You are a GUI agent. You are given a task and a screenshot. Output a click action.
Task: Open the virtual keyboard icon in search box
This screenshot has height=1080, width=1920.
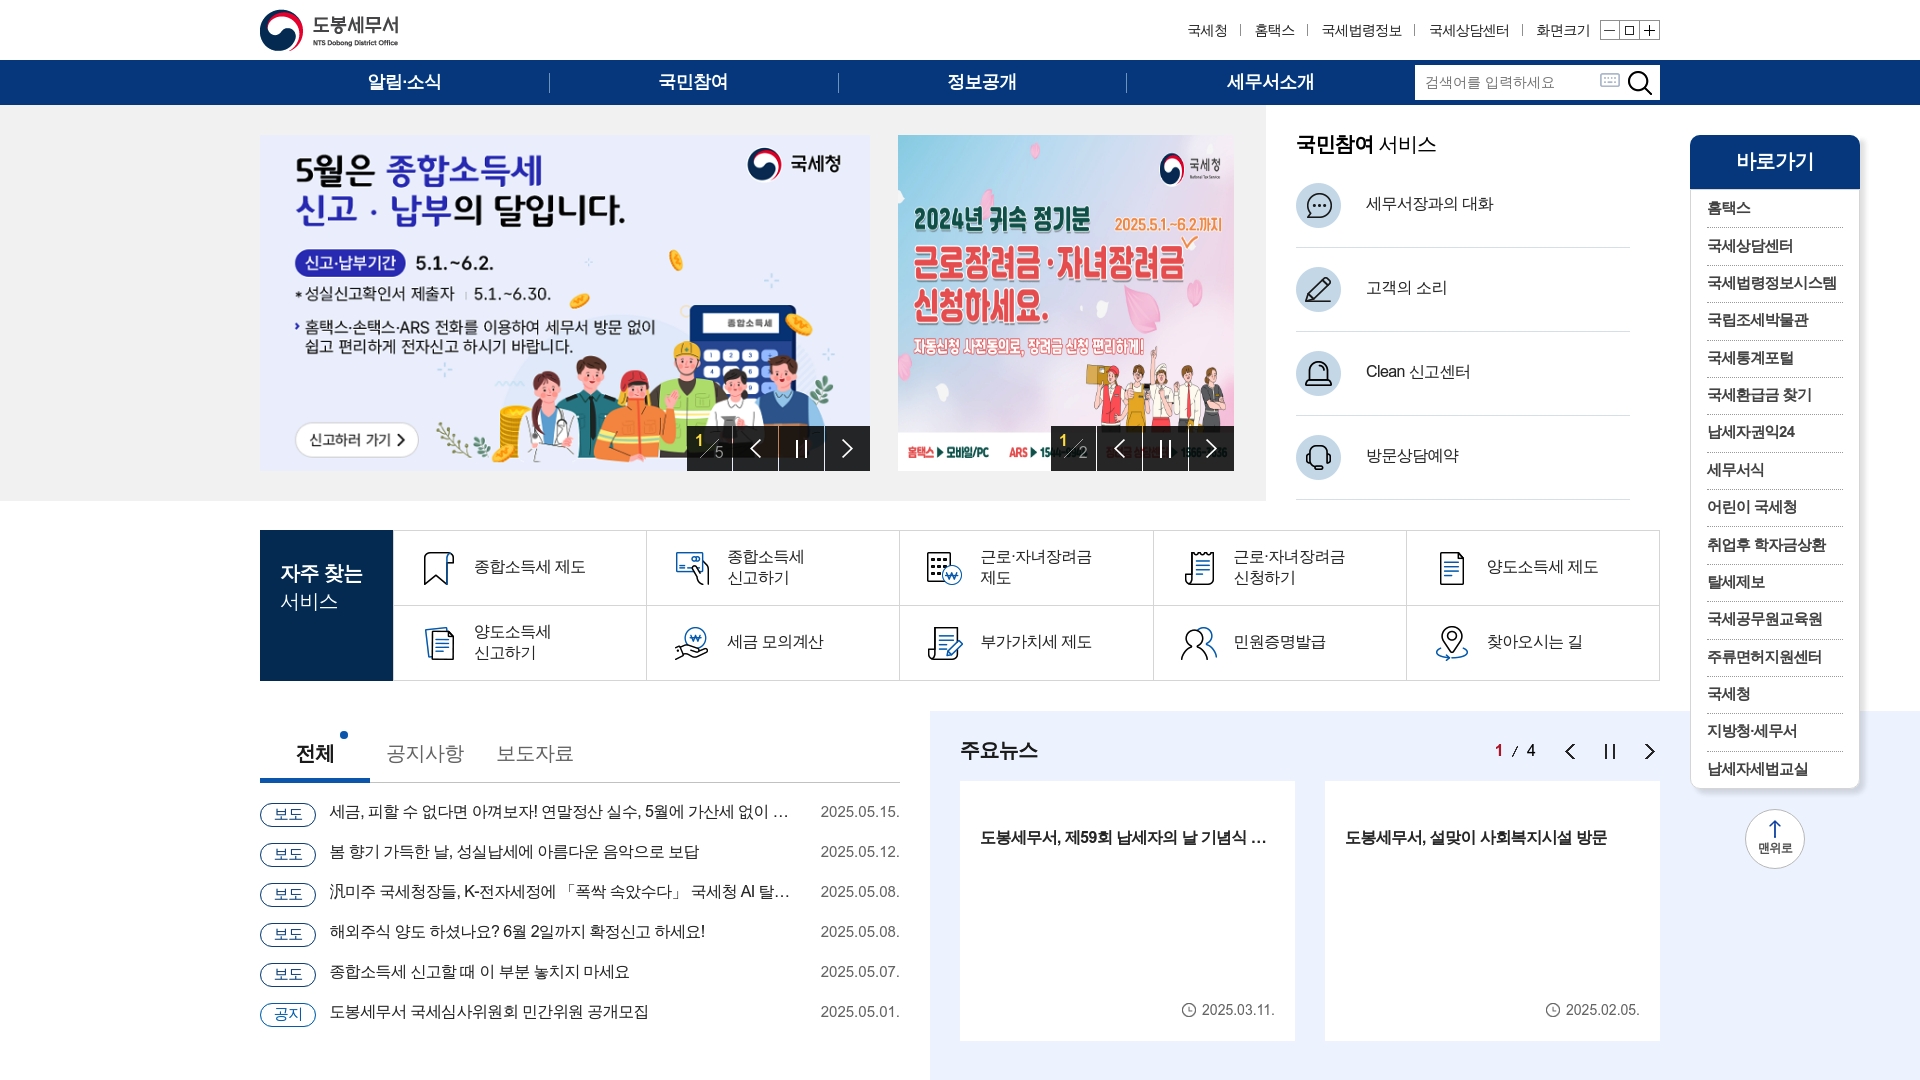1609,80
